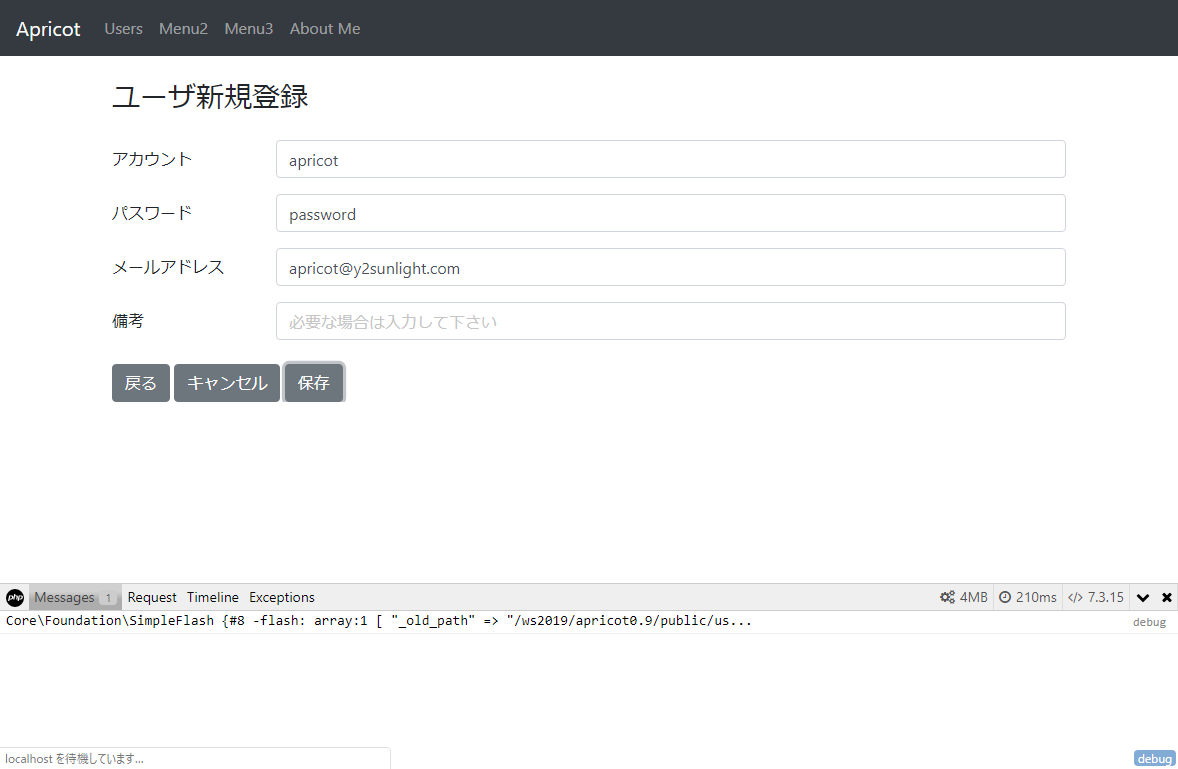The width and height of the screenshot is (1178, 769).
Task: Go to the About Me page
Action: point(325,29)
